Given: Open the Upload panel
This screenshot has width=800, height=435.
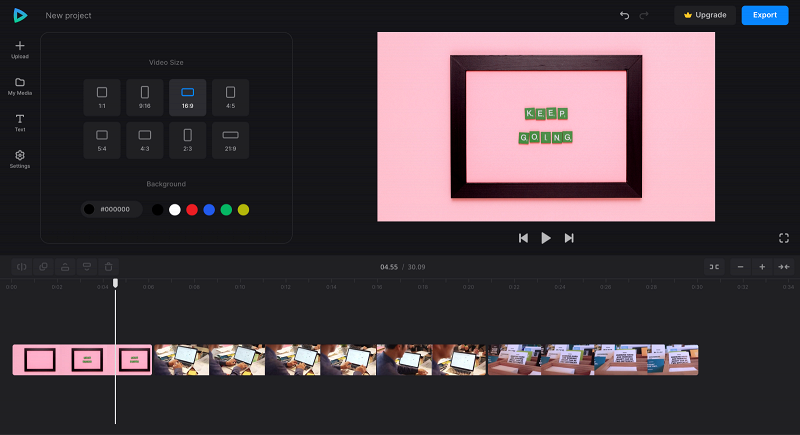Looking at the screenshot, I should pyautogui.click(x=20, y=49).
